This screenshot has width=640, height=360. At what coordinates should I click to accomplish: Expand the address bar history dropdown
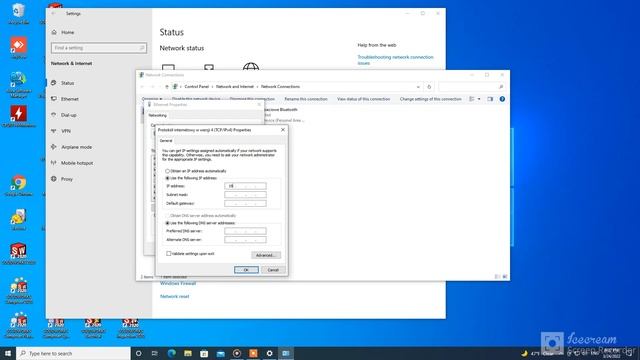(x=418, y=87)
